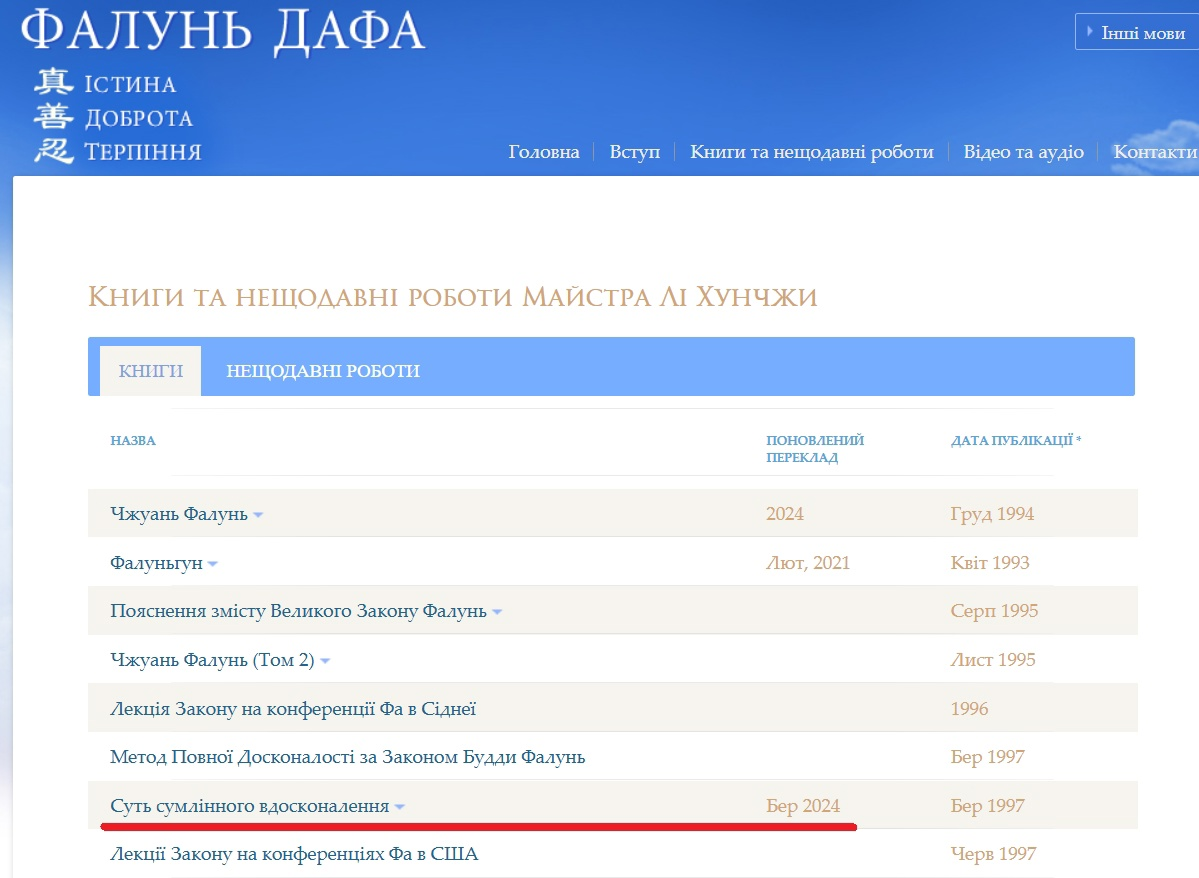Select the КНИГИ tab

tap(151, 371)
